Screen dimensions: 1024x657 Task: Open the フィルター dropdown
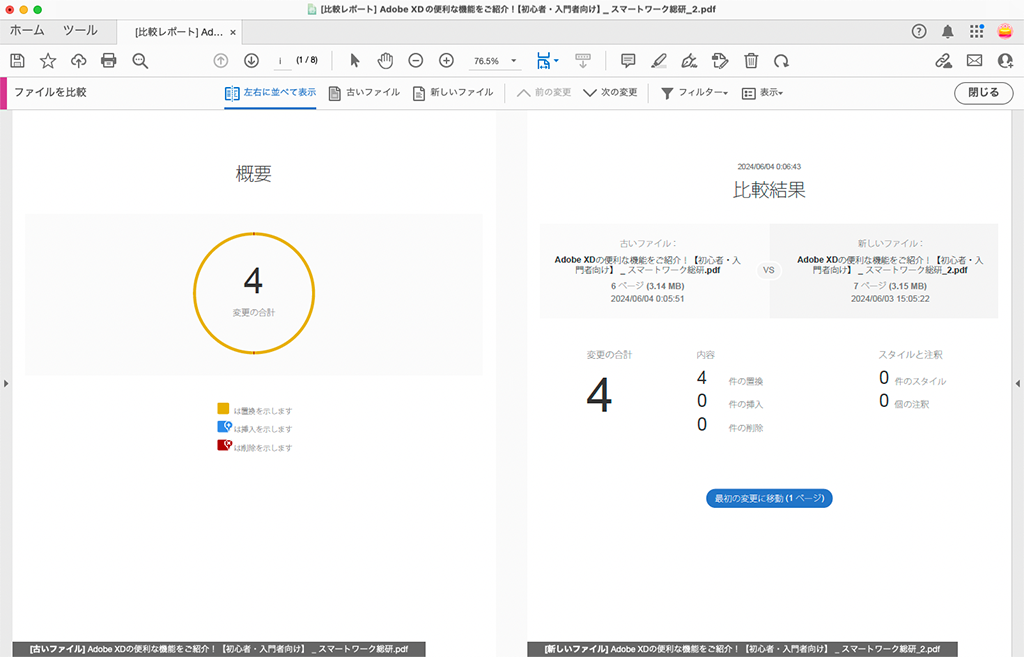694,93
